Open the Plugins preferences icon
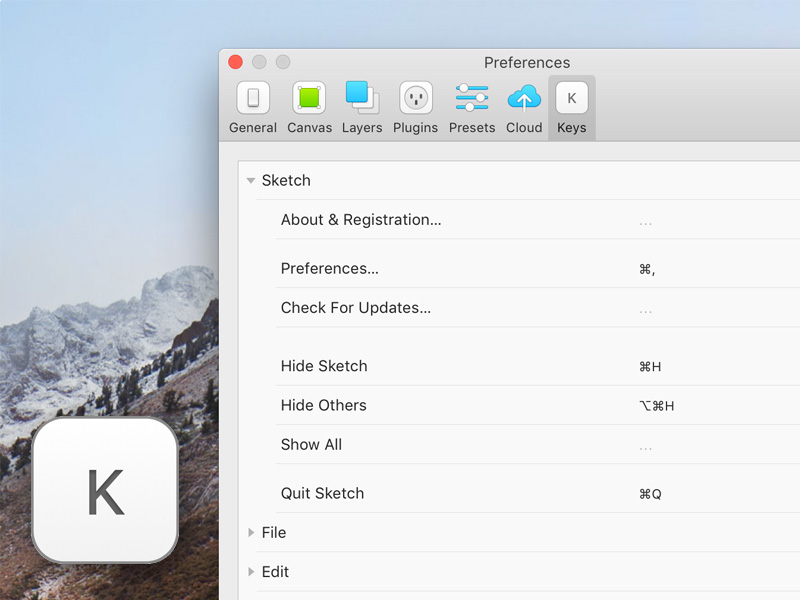This screenshot has height=600, width=800. (x=416, y=97)
